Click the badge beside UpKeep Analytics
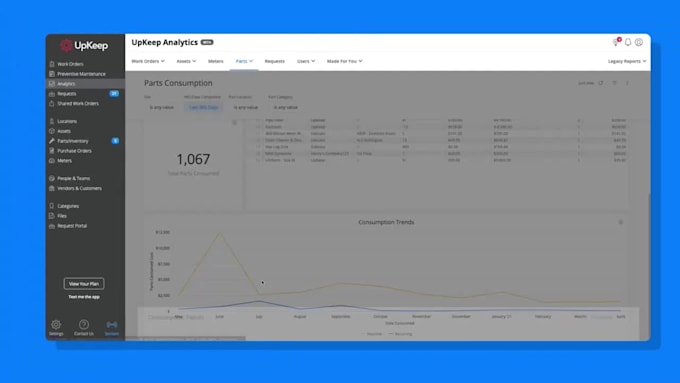Image resolution: width=680 pixels, height=383 pixels. click(x=207, y=42)
